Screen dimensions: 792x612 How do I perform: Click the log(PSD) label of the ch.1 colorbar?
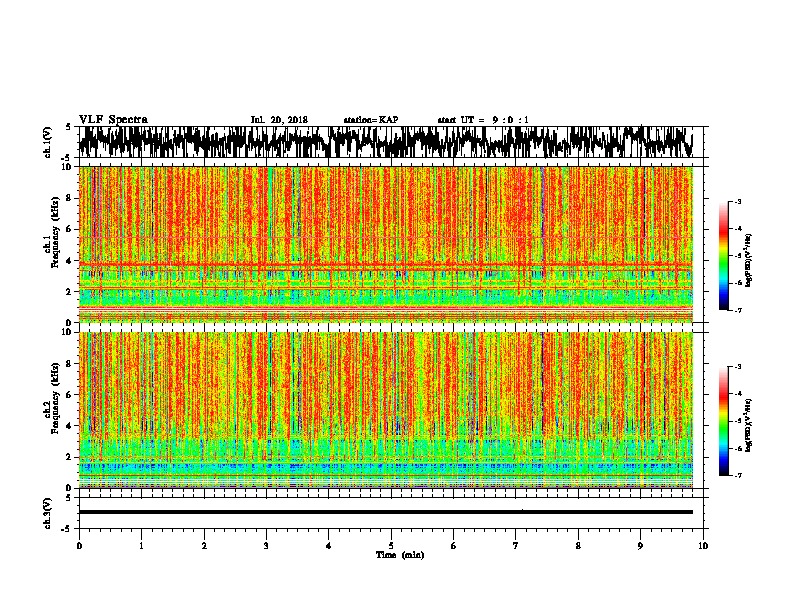749,261
